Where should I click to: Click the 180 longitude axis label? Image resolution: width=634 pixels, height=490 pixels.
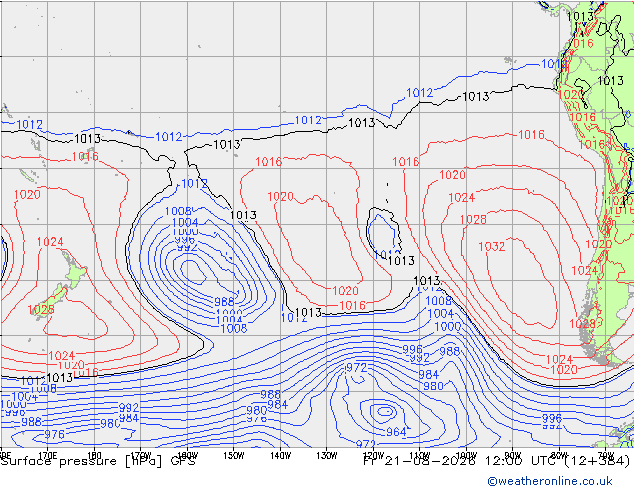coord(94,456)
